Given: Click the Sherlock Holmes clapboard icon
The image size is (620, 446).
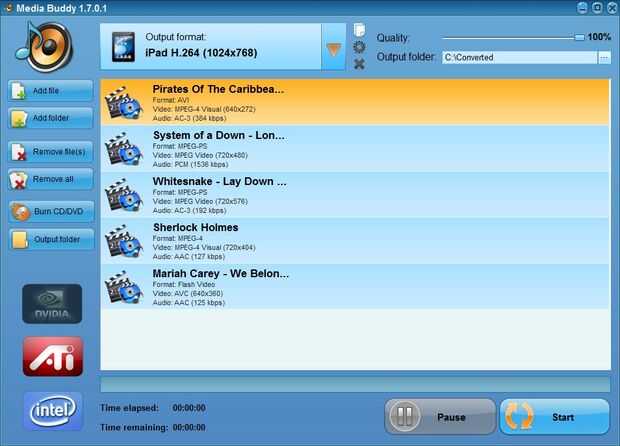Looking at the screenshot, I should tap(123, 241).
